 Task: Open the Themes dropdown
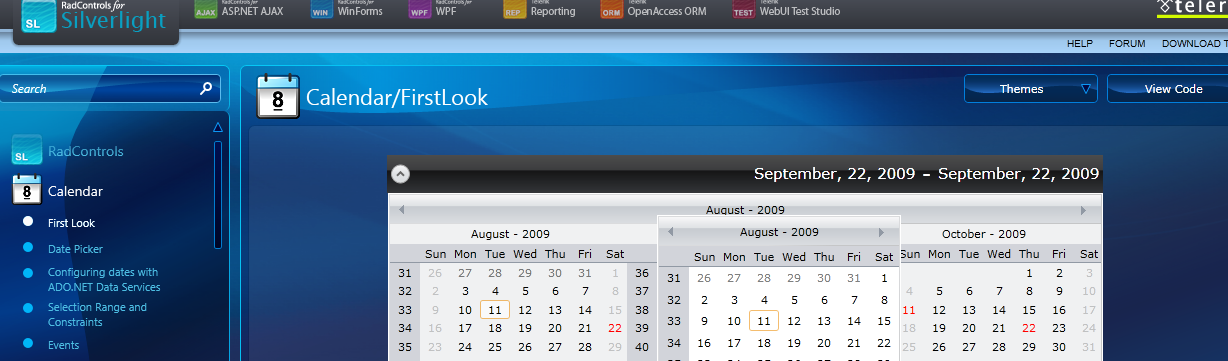point(1031,89)
